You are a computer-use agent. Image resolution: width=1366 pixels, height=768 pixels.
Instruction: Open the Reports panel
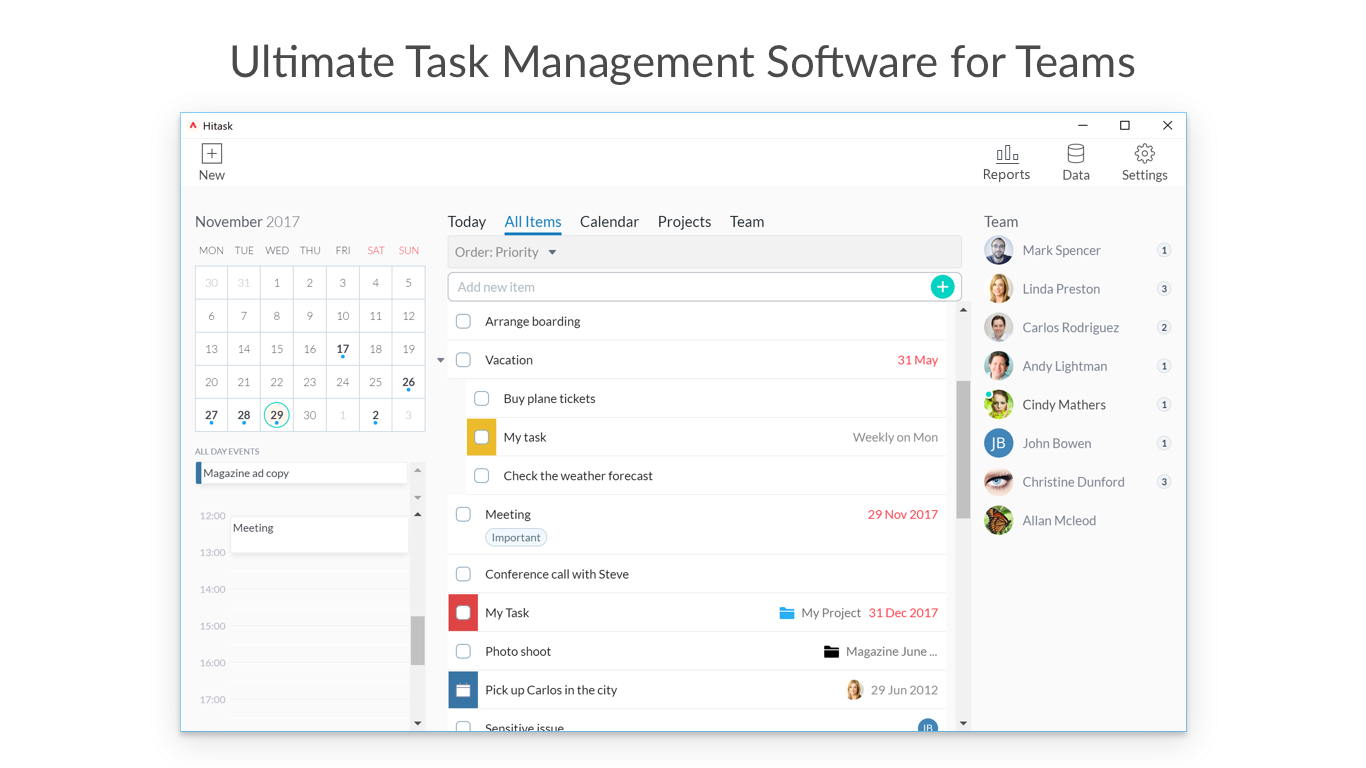pyautogui.click(x=1006, y=155)
